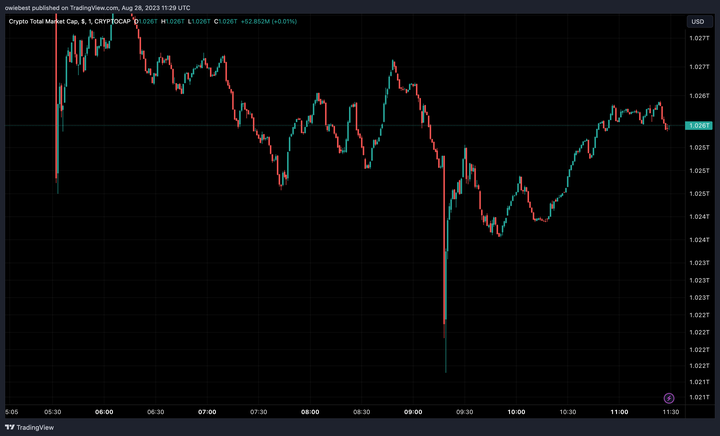Click the Low value L1.026T in legend
The width and height of the screenshot is (720, 436).
point(198,22)
